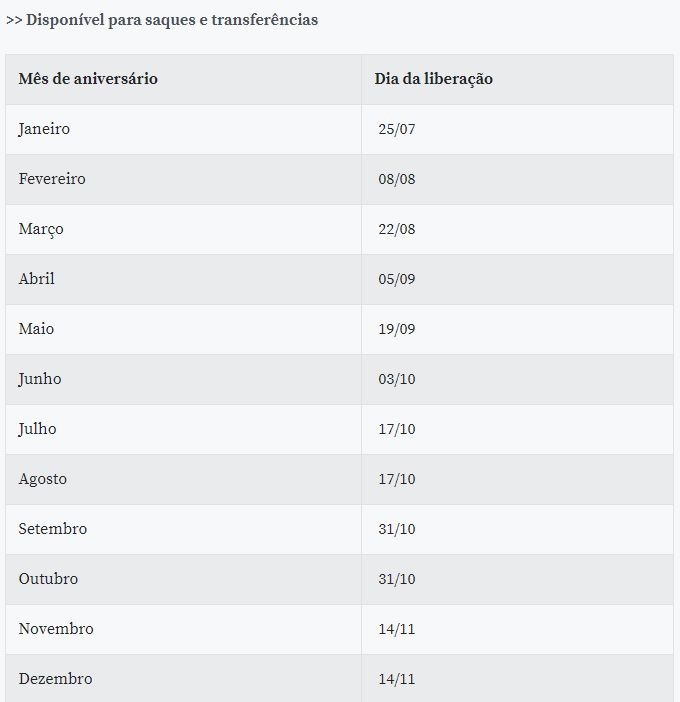Select the Janeiro row label

tap(44, 129)
